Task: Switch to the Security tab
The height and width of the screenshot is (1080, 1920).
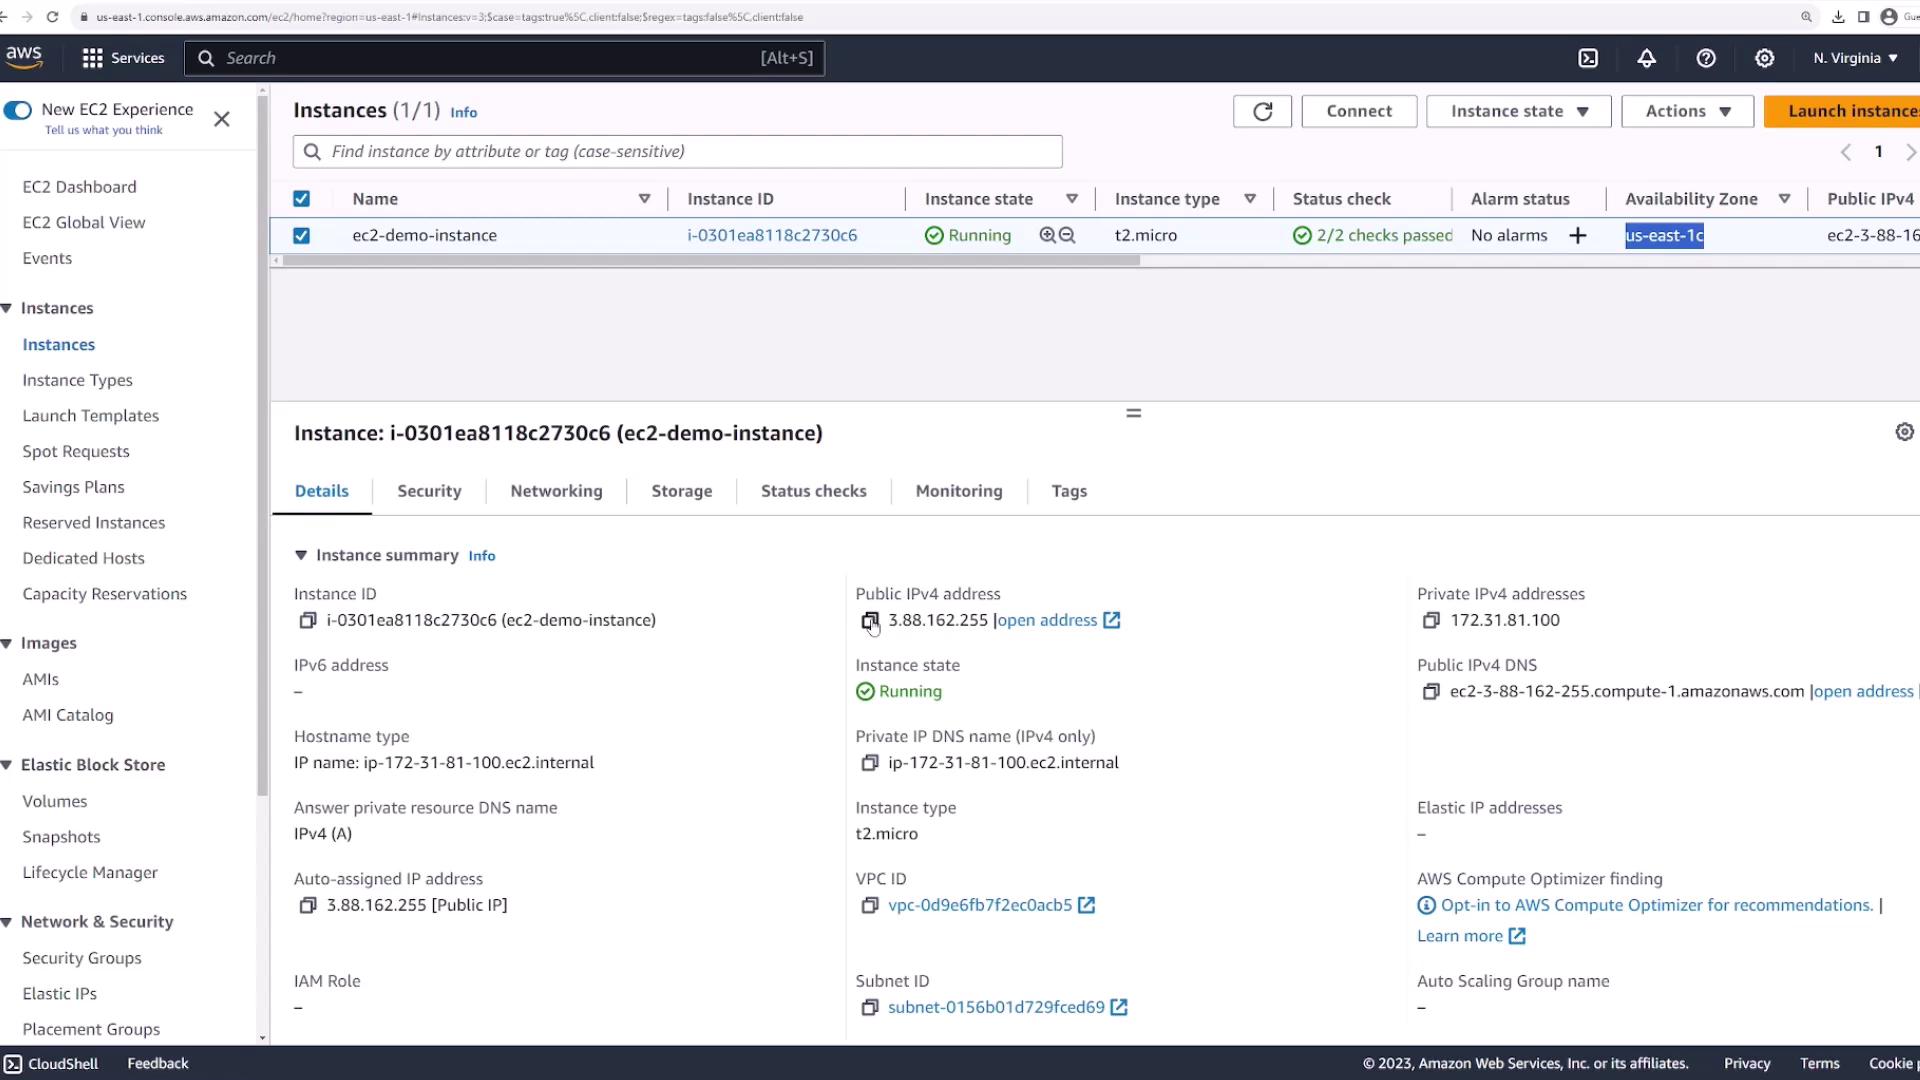Action: click(429, 491)
